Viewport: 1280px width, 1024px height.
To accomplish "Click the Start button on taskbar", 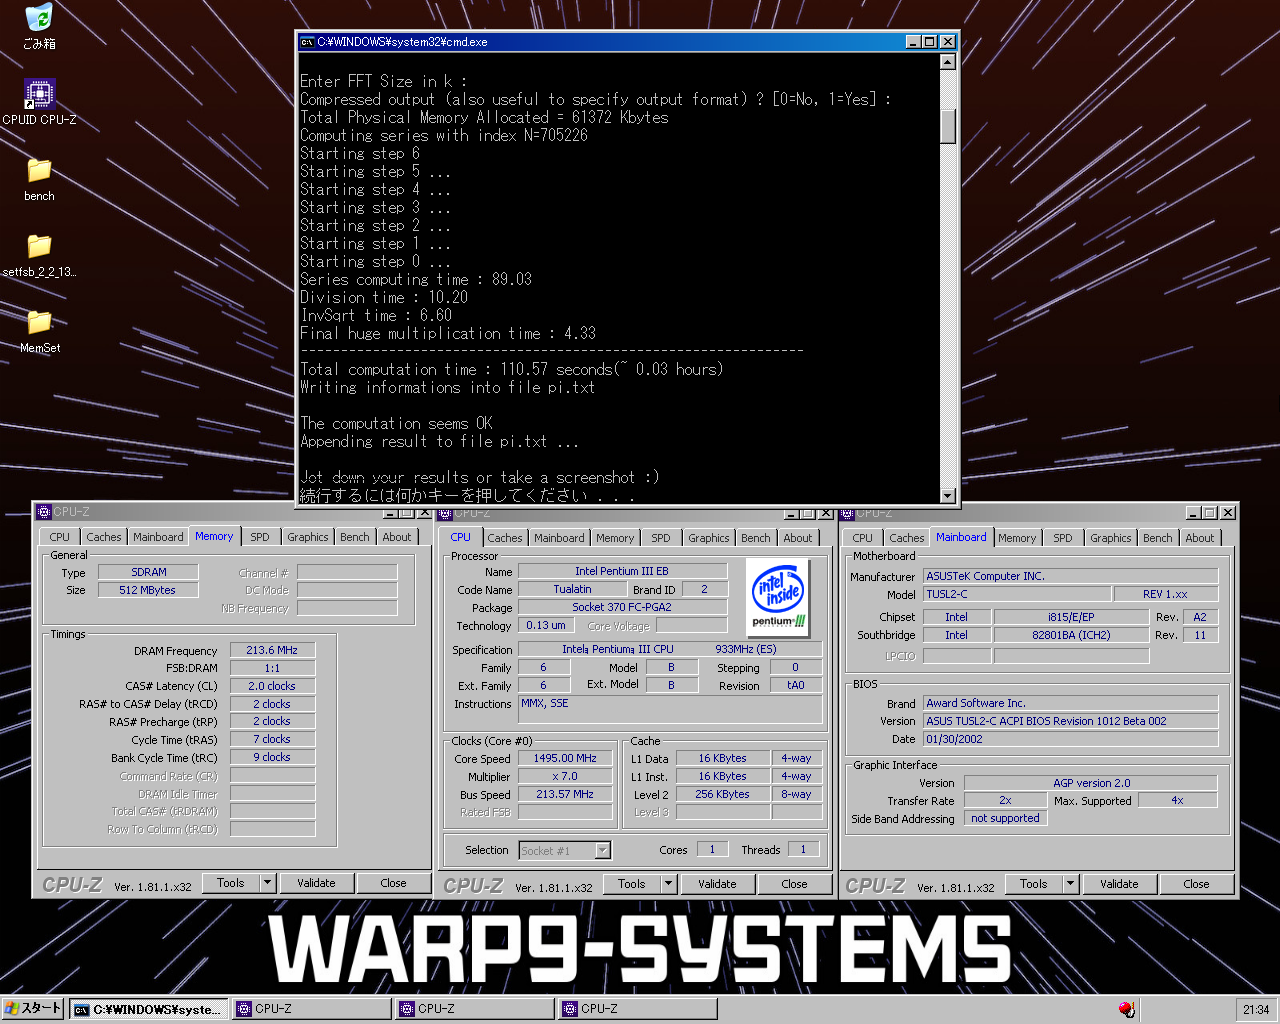I will pyautogui.click(x=33, y=1009).
